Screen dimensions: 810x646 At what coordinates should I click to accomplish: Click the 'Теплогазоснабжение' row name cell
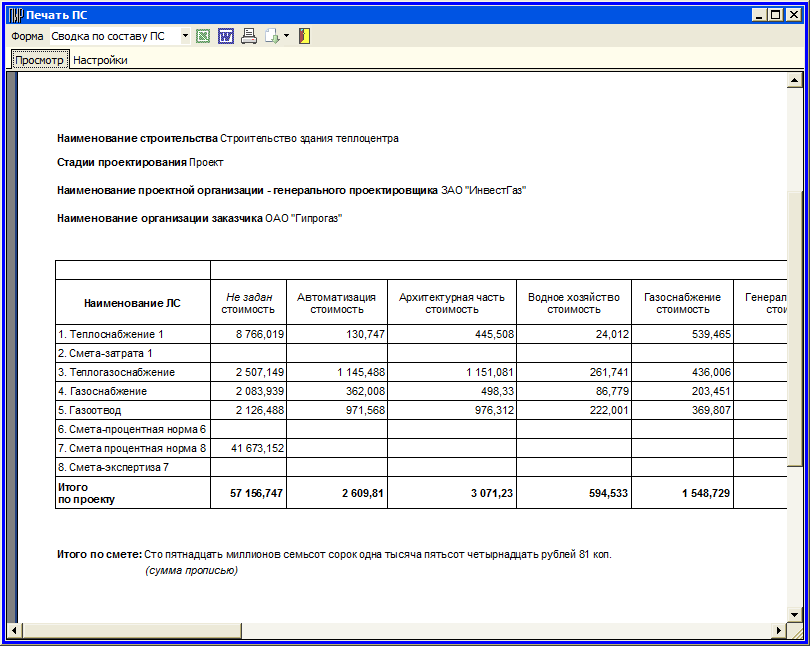(x=117, y=372)
